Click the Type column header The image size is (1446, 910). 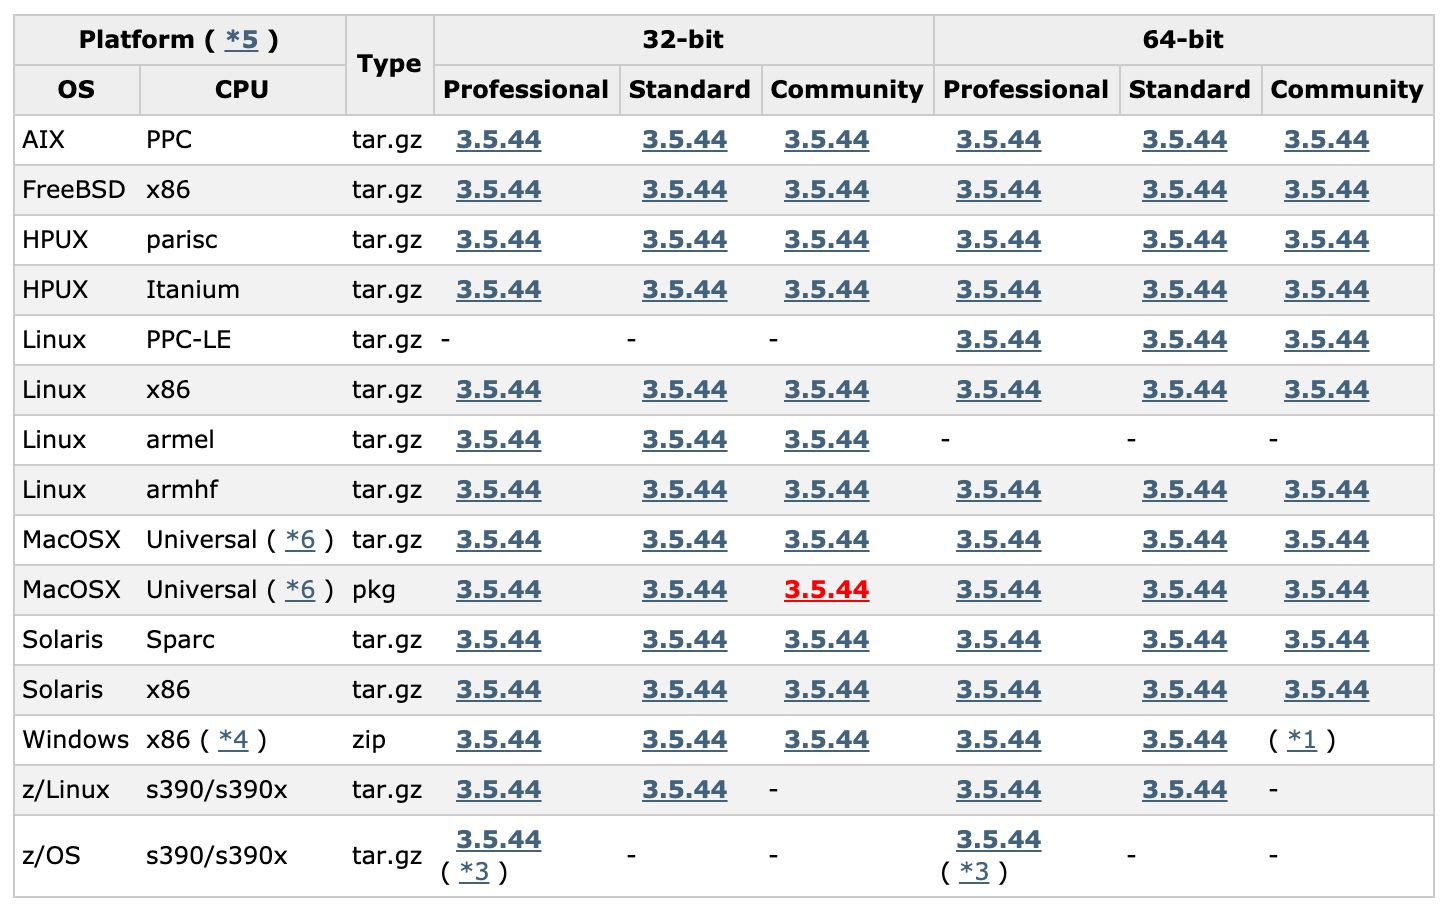(x=389, y=65)
